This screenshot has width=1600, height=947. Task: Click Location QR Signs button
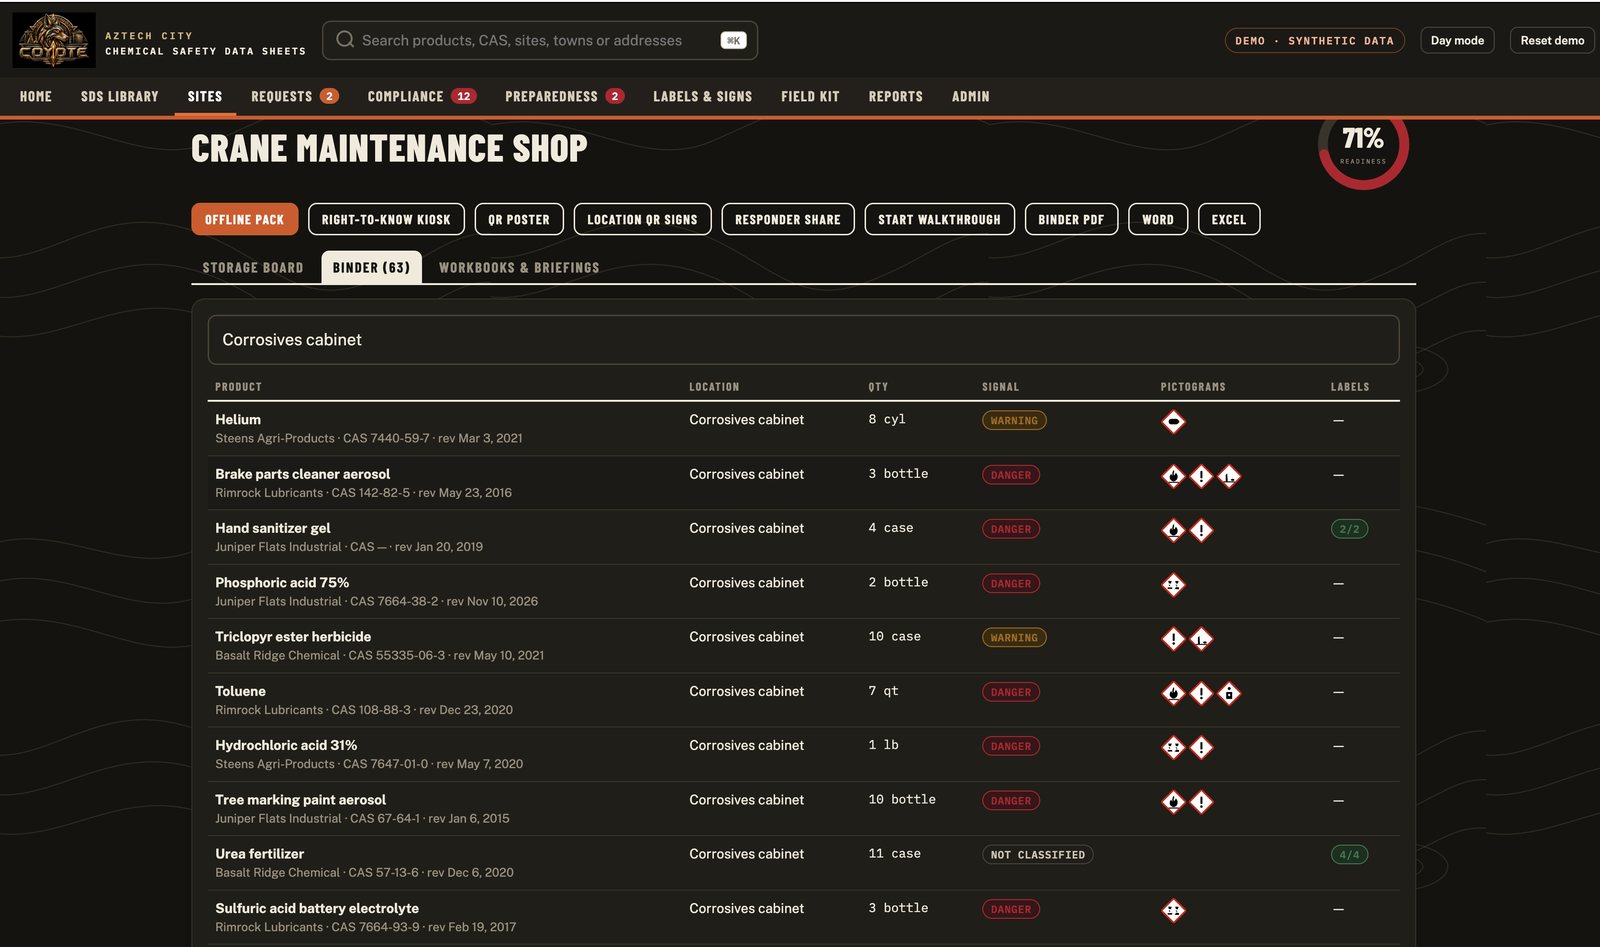pyautogui.click(x=642, y=219)
